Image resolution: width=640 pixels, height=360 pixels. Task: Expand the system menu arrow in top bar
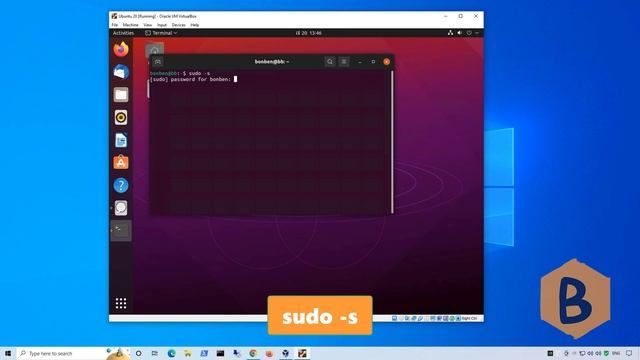[x=477, y=33]
